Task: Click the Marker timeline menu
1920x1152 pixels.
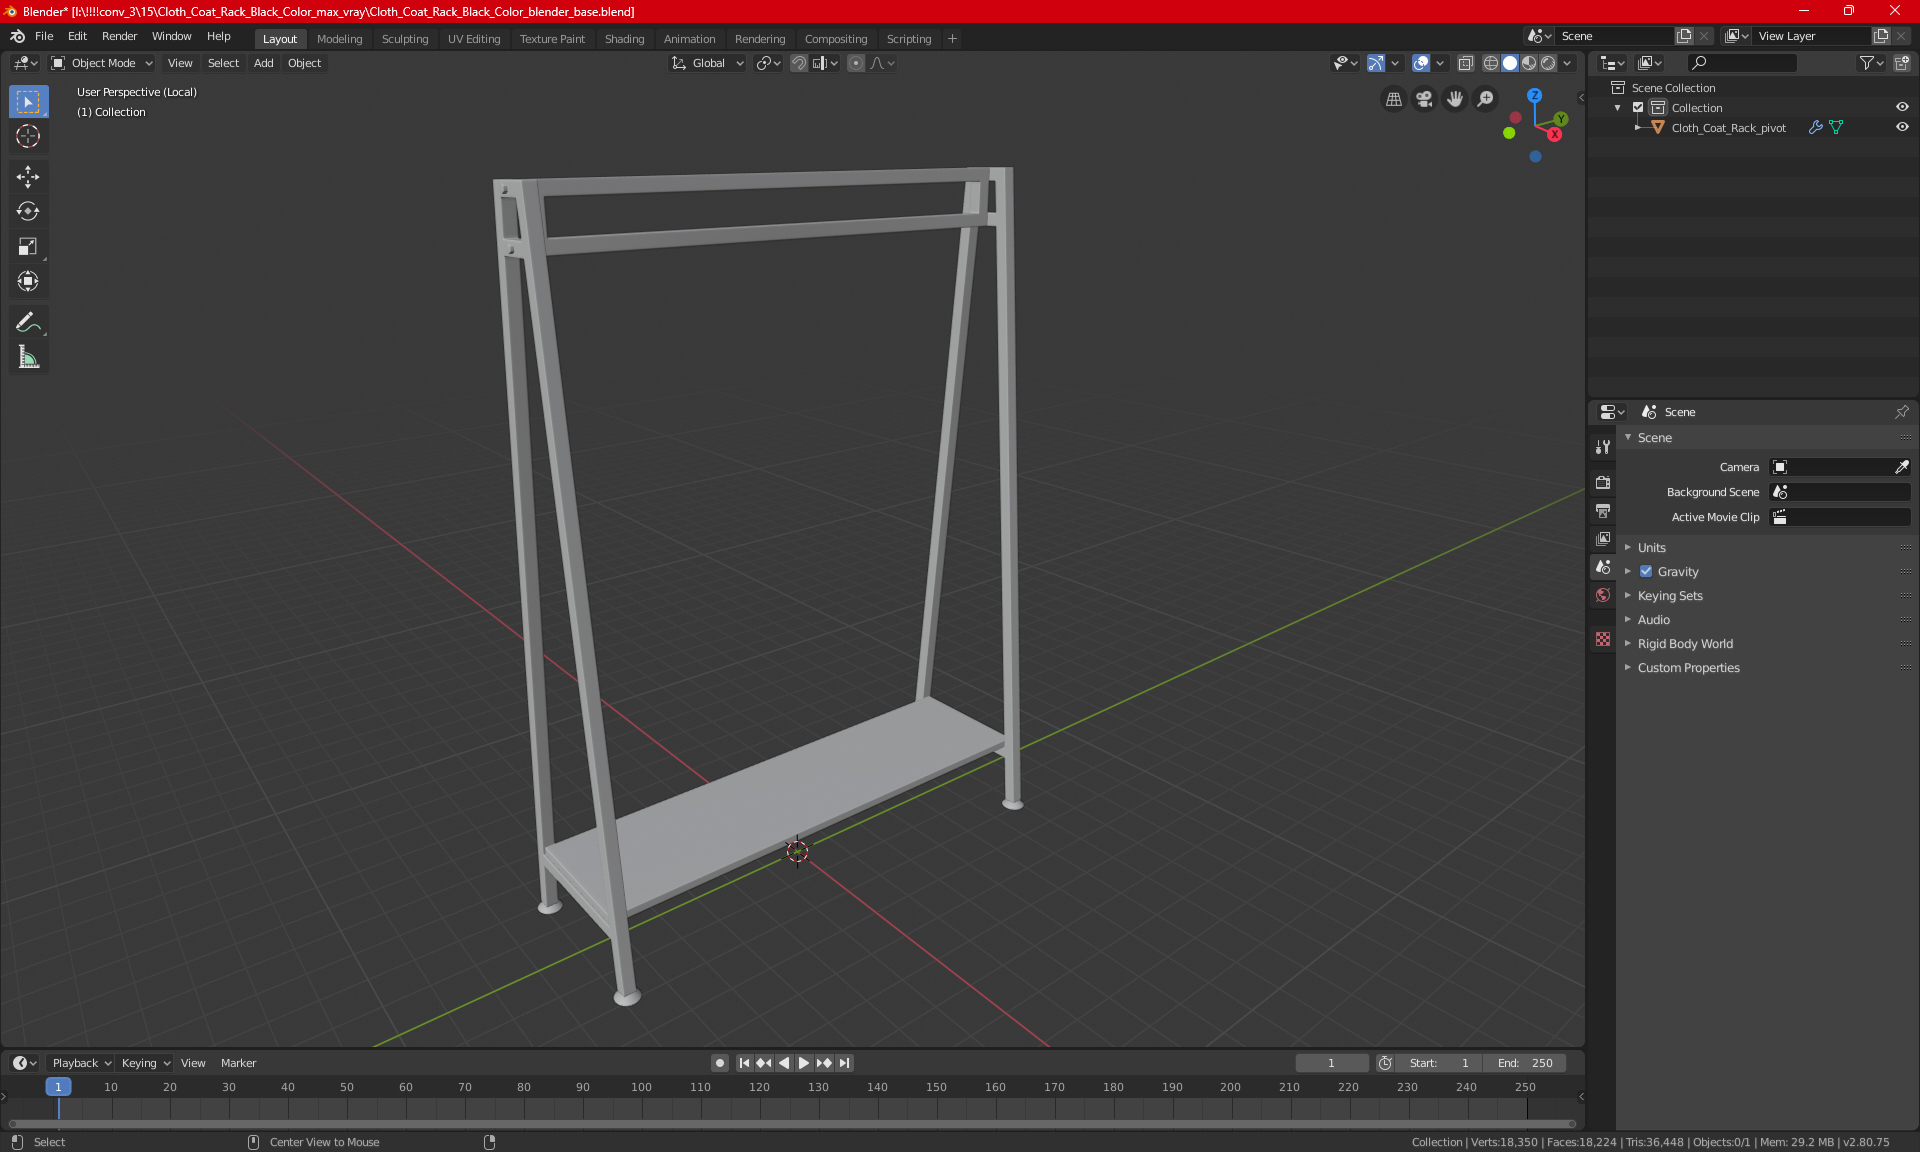Action: (x=238, y=1063)
